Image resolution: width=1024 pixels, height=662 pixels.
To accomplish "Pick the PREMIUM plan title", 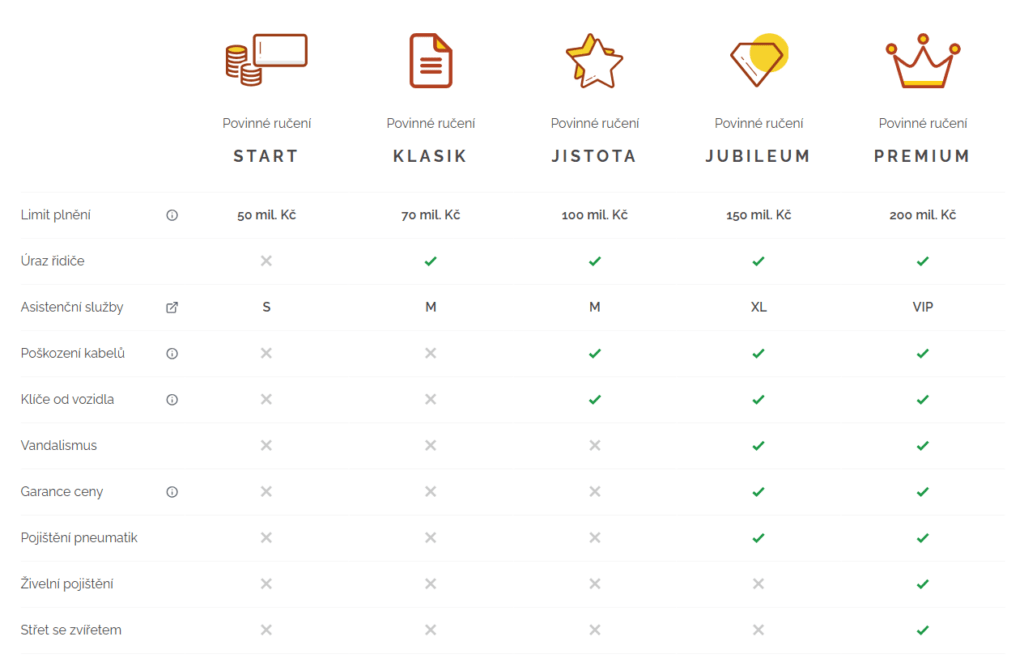I will coord(922,156).
